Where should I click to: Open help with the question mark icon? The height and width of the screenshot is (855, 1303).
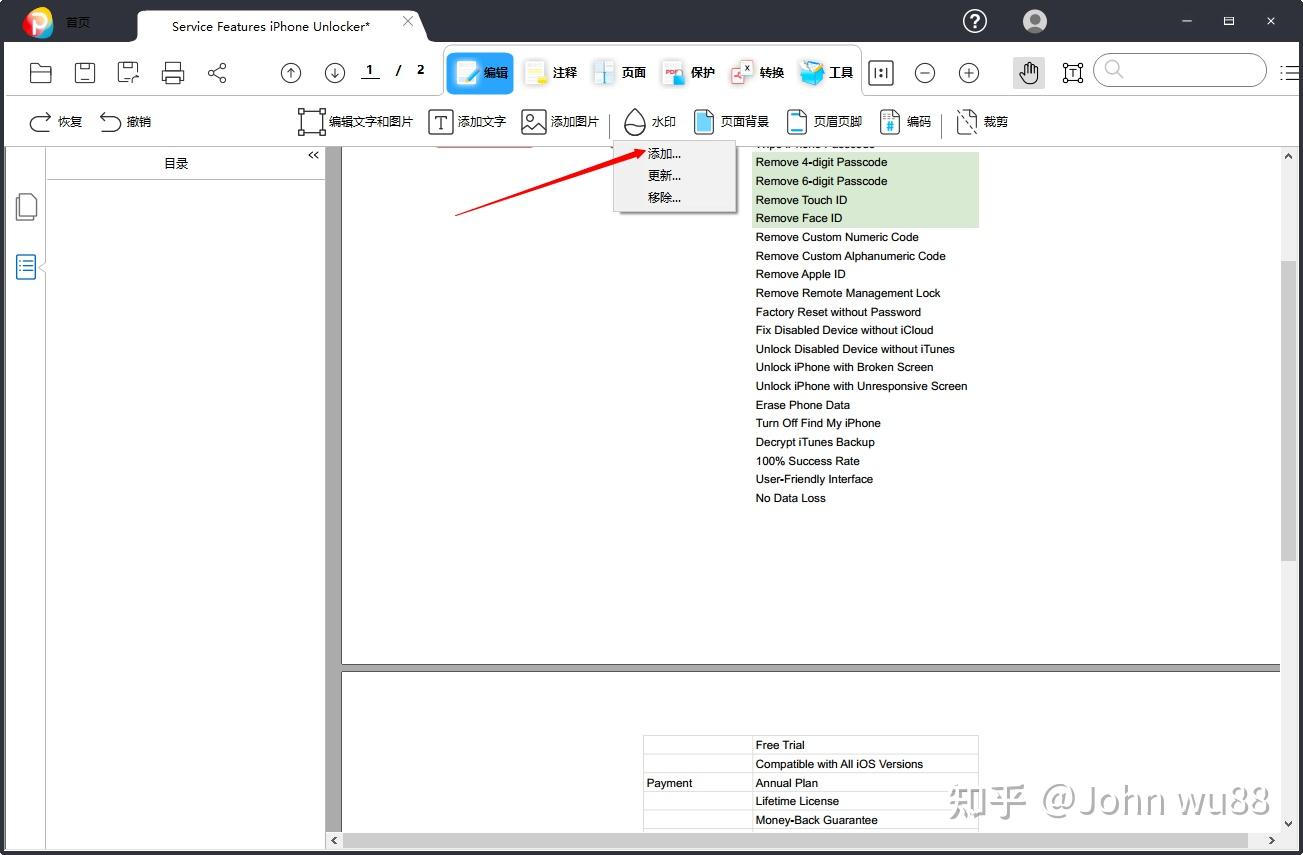pyautogui.click(x=974, y=21)
